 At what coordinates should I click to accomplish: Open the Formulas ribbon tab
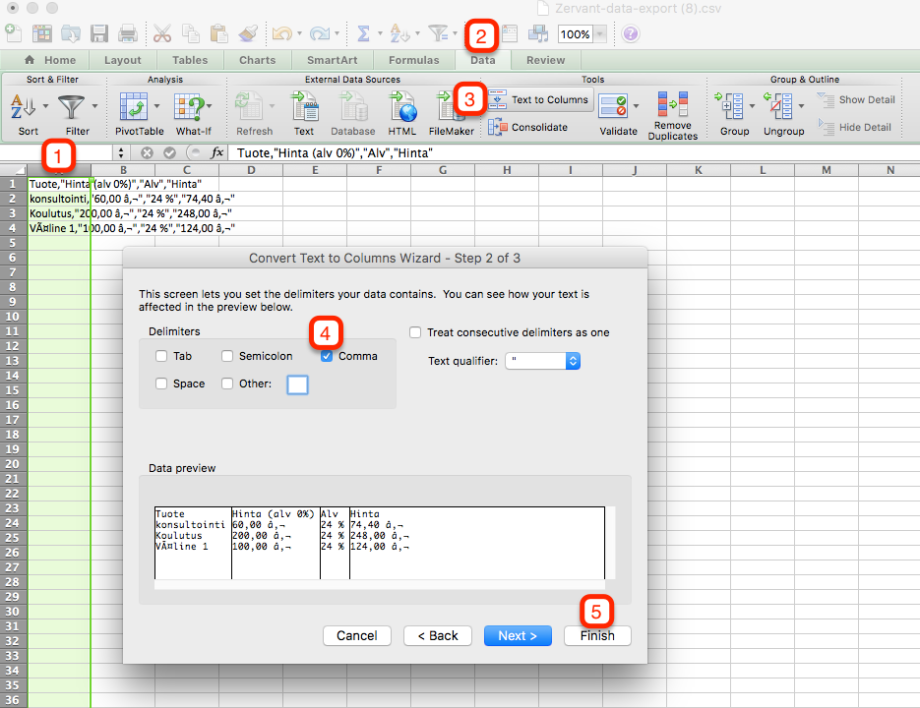point(414,60)
